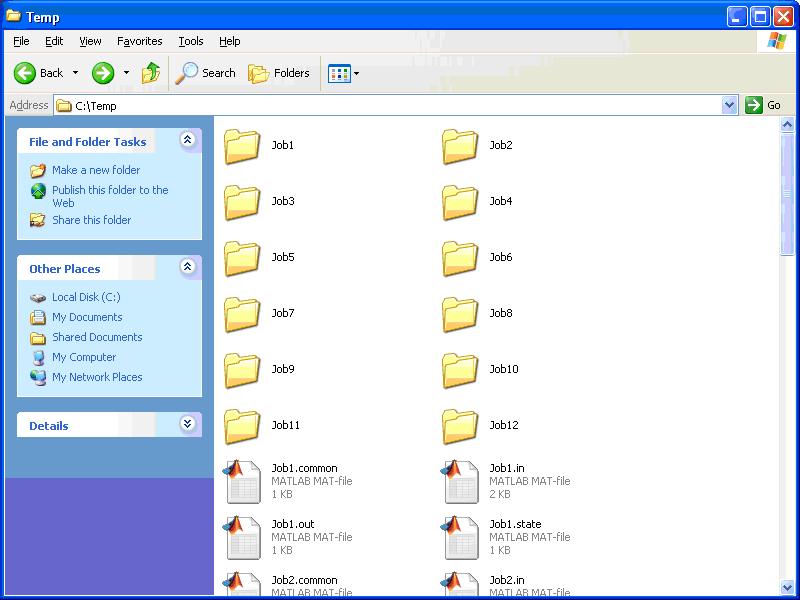Viewport: 800px width, 600px height.
Task: Click the Make a new folder link
Action: pos(96,170)
